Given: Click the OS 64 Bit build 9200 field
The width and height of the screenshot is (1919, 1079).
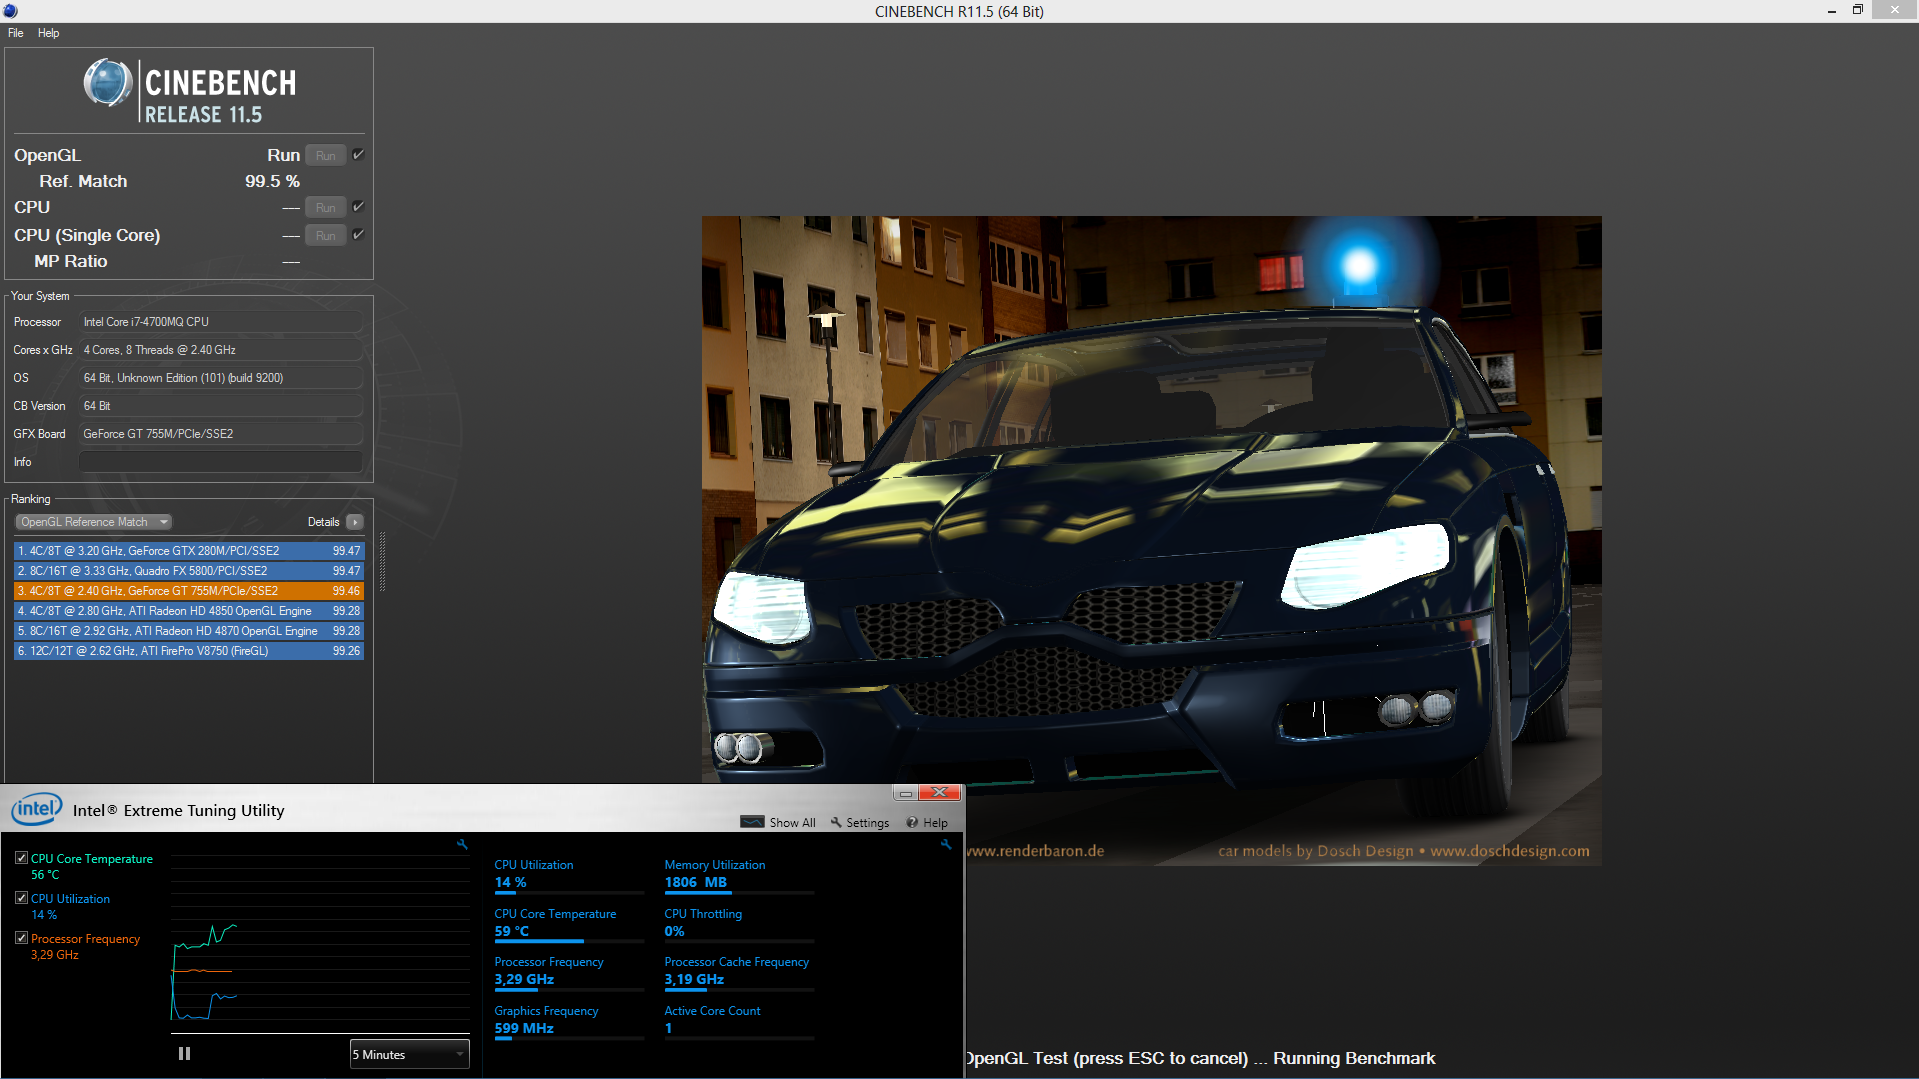Looking at the screenshot, I should (x=220, y=377).
